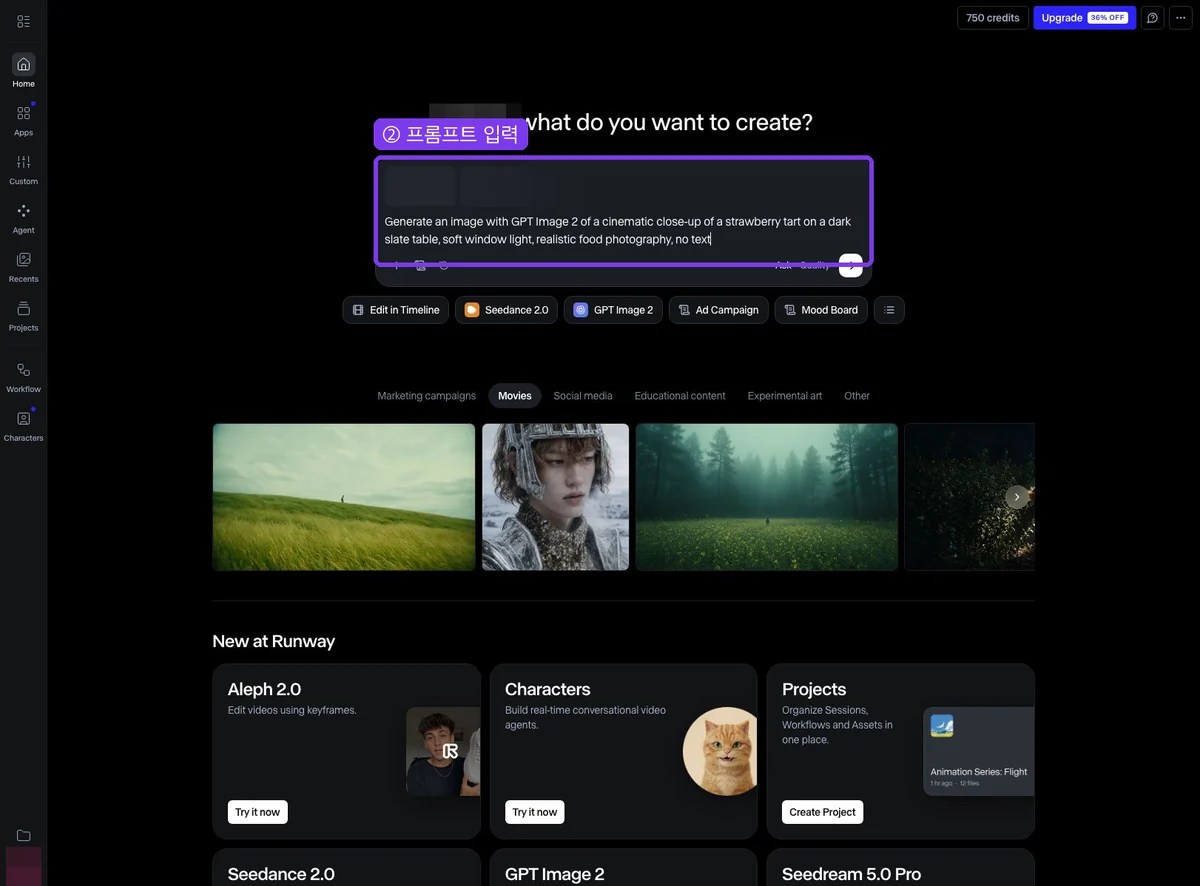Show next images with the carousel arrow
This screenshot has height=886, width=1200.
click(x=1017, y=497)
